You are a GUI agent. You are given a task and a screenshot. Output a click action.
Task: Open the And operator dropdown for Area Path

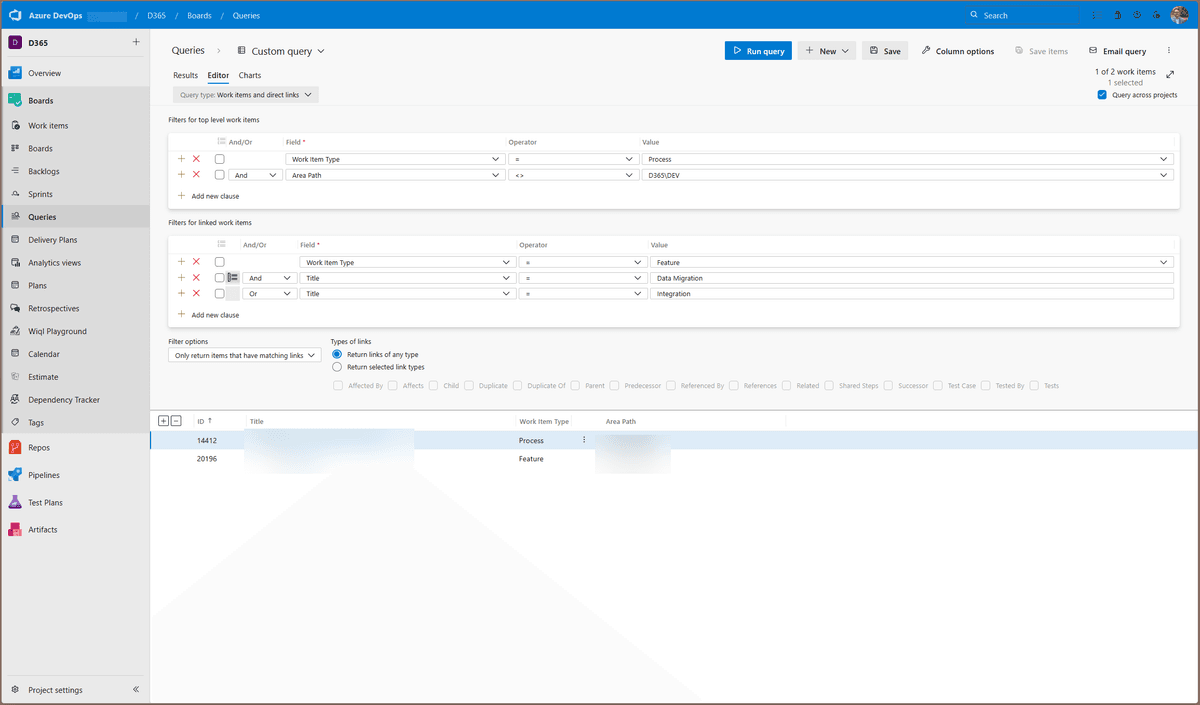(256, 175)
